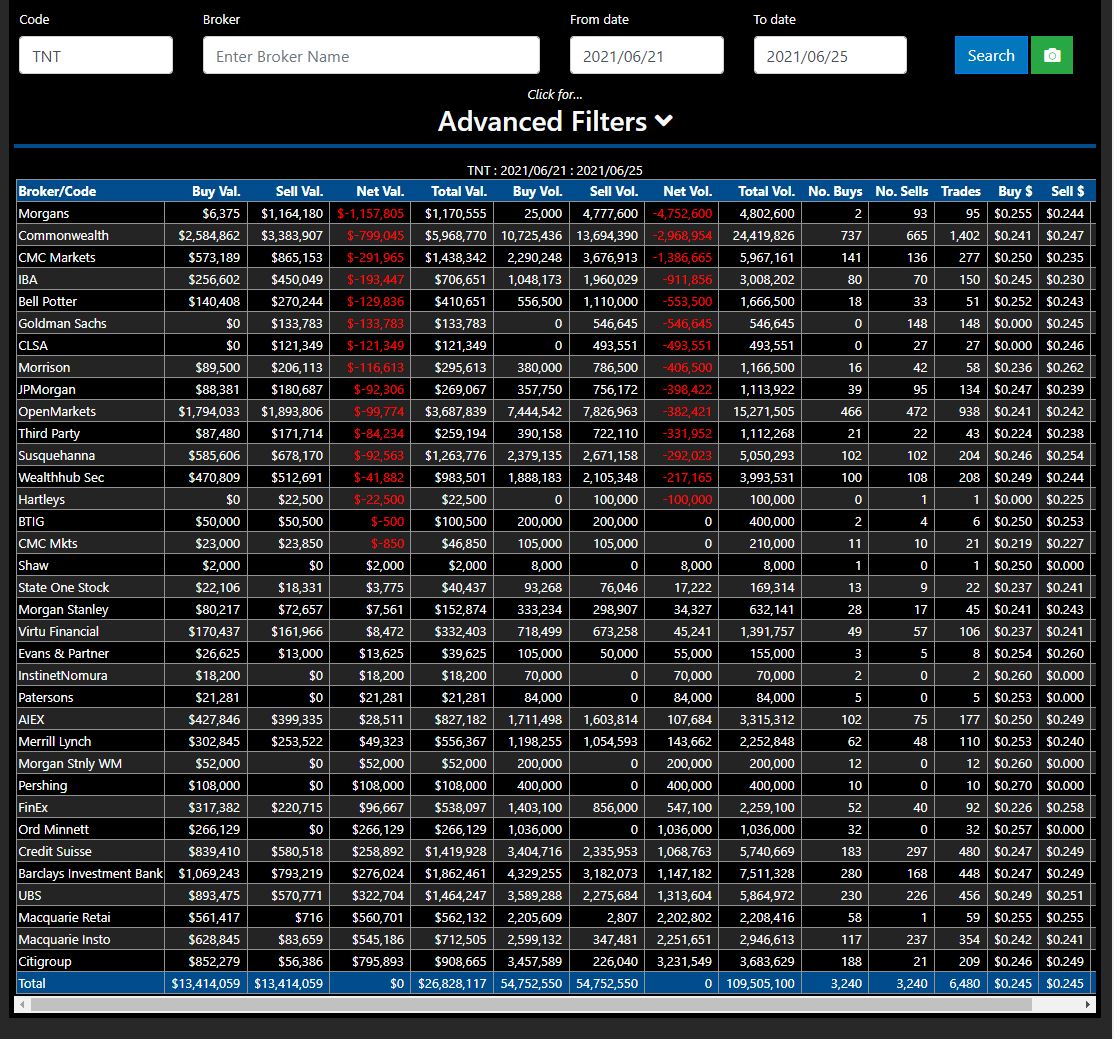
Task: Click the CLSA broker name
Action: click(33, 345)
